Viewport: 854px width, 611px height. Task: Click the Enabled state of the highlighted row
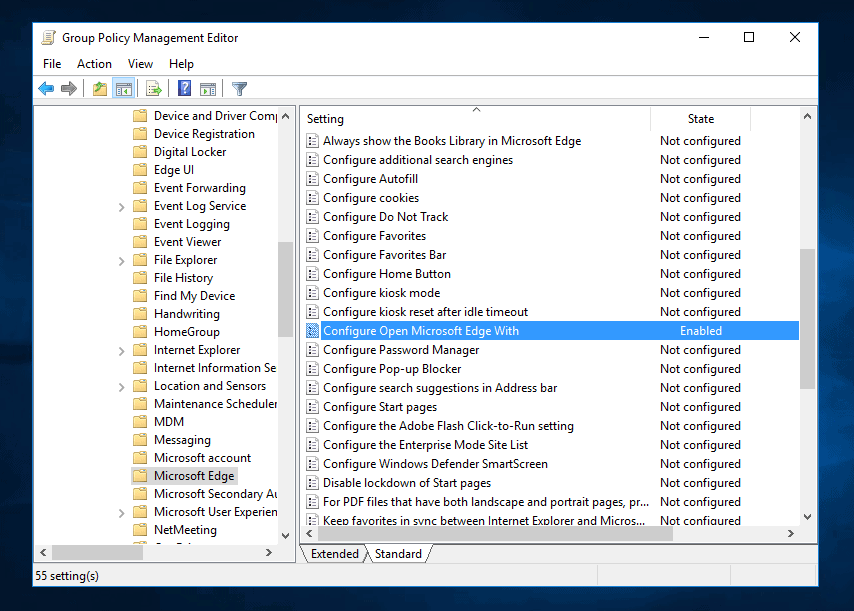point(701,331)
